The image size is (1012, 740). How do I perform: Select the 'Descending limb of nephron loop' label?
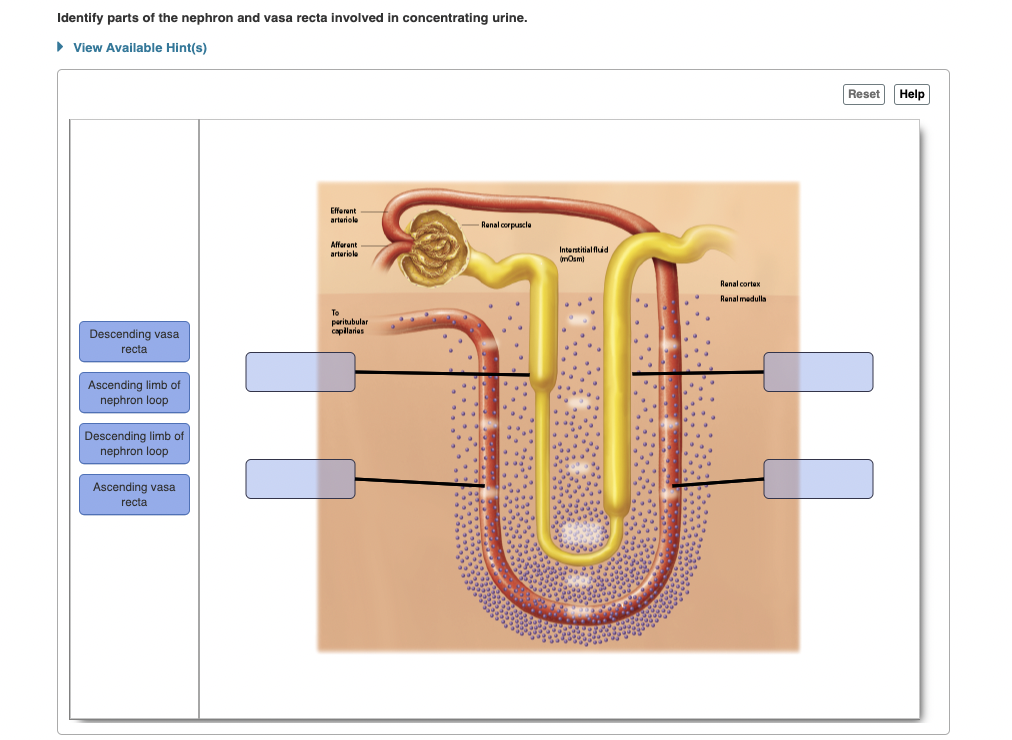pos(134,443)
